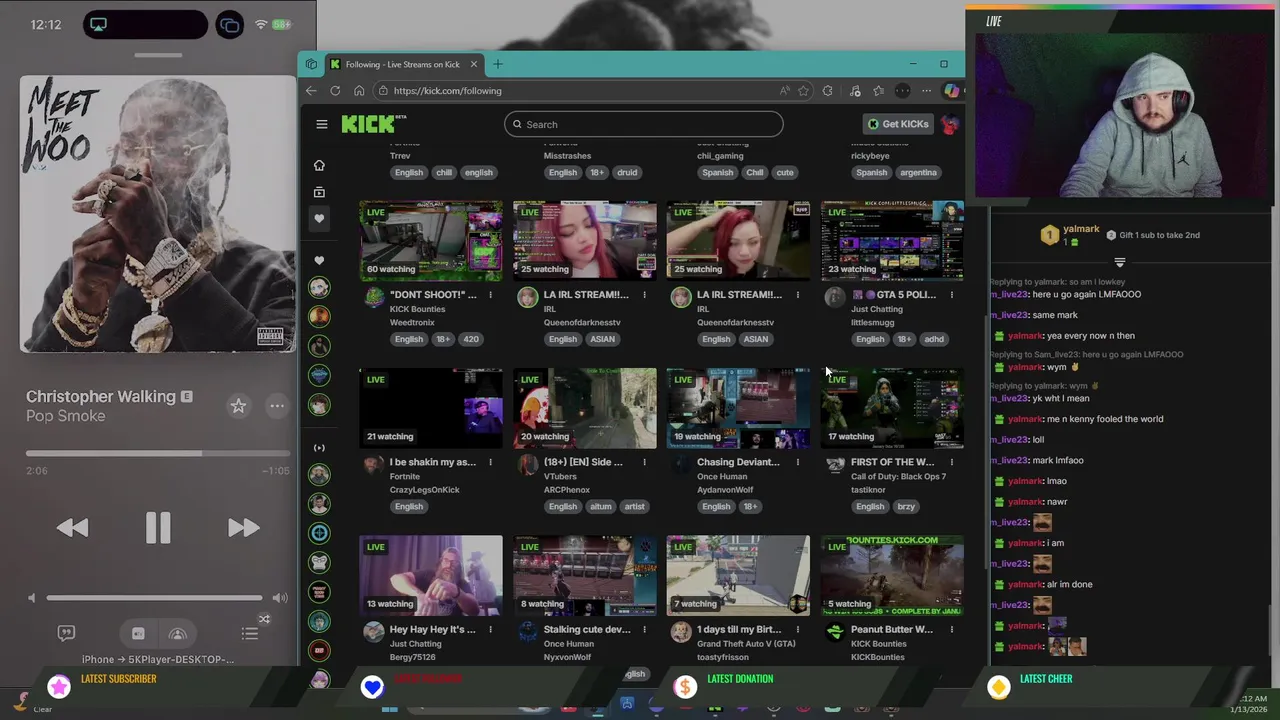This screenshot has height=720, width=1280.
Task: Select the Apple TV output button
Action: (x=138, y=633)
